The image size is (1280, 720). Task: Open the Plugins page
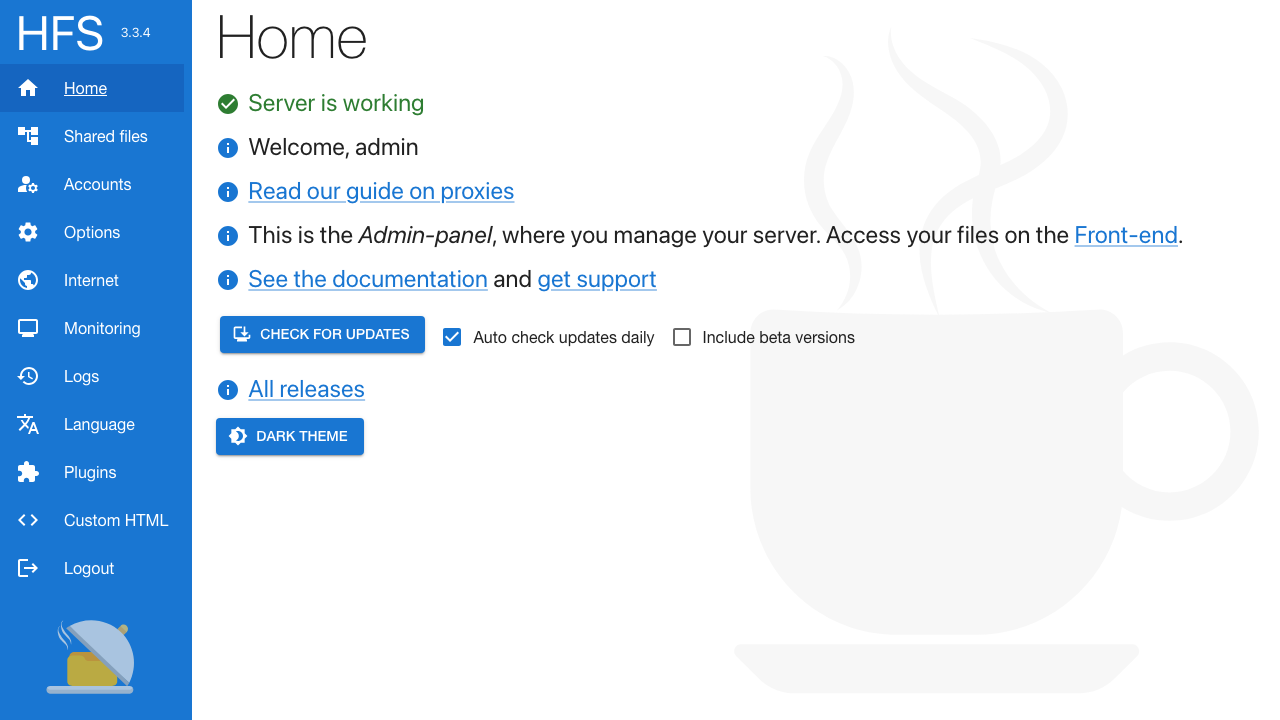pos(92,472)
